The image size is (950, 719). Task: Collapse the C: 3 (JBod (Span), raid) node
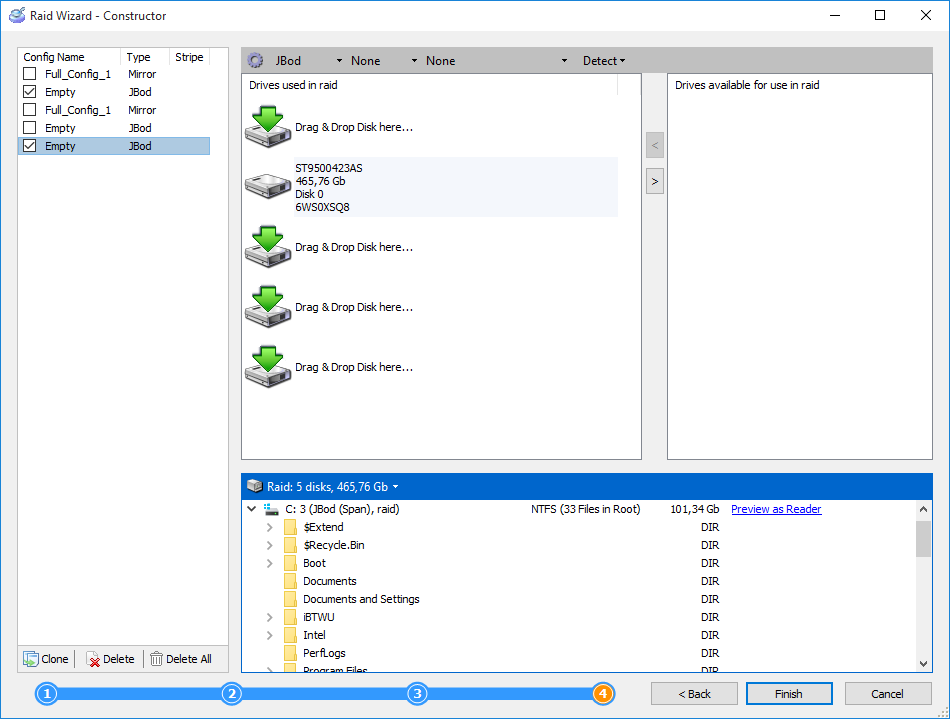pos(251,509)
